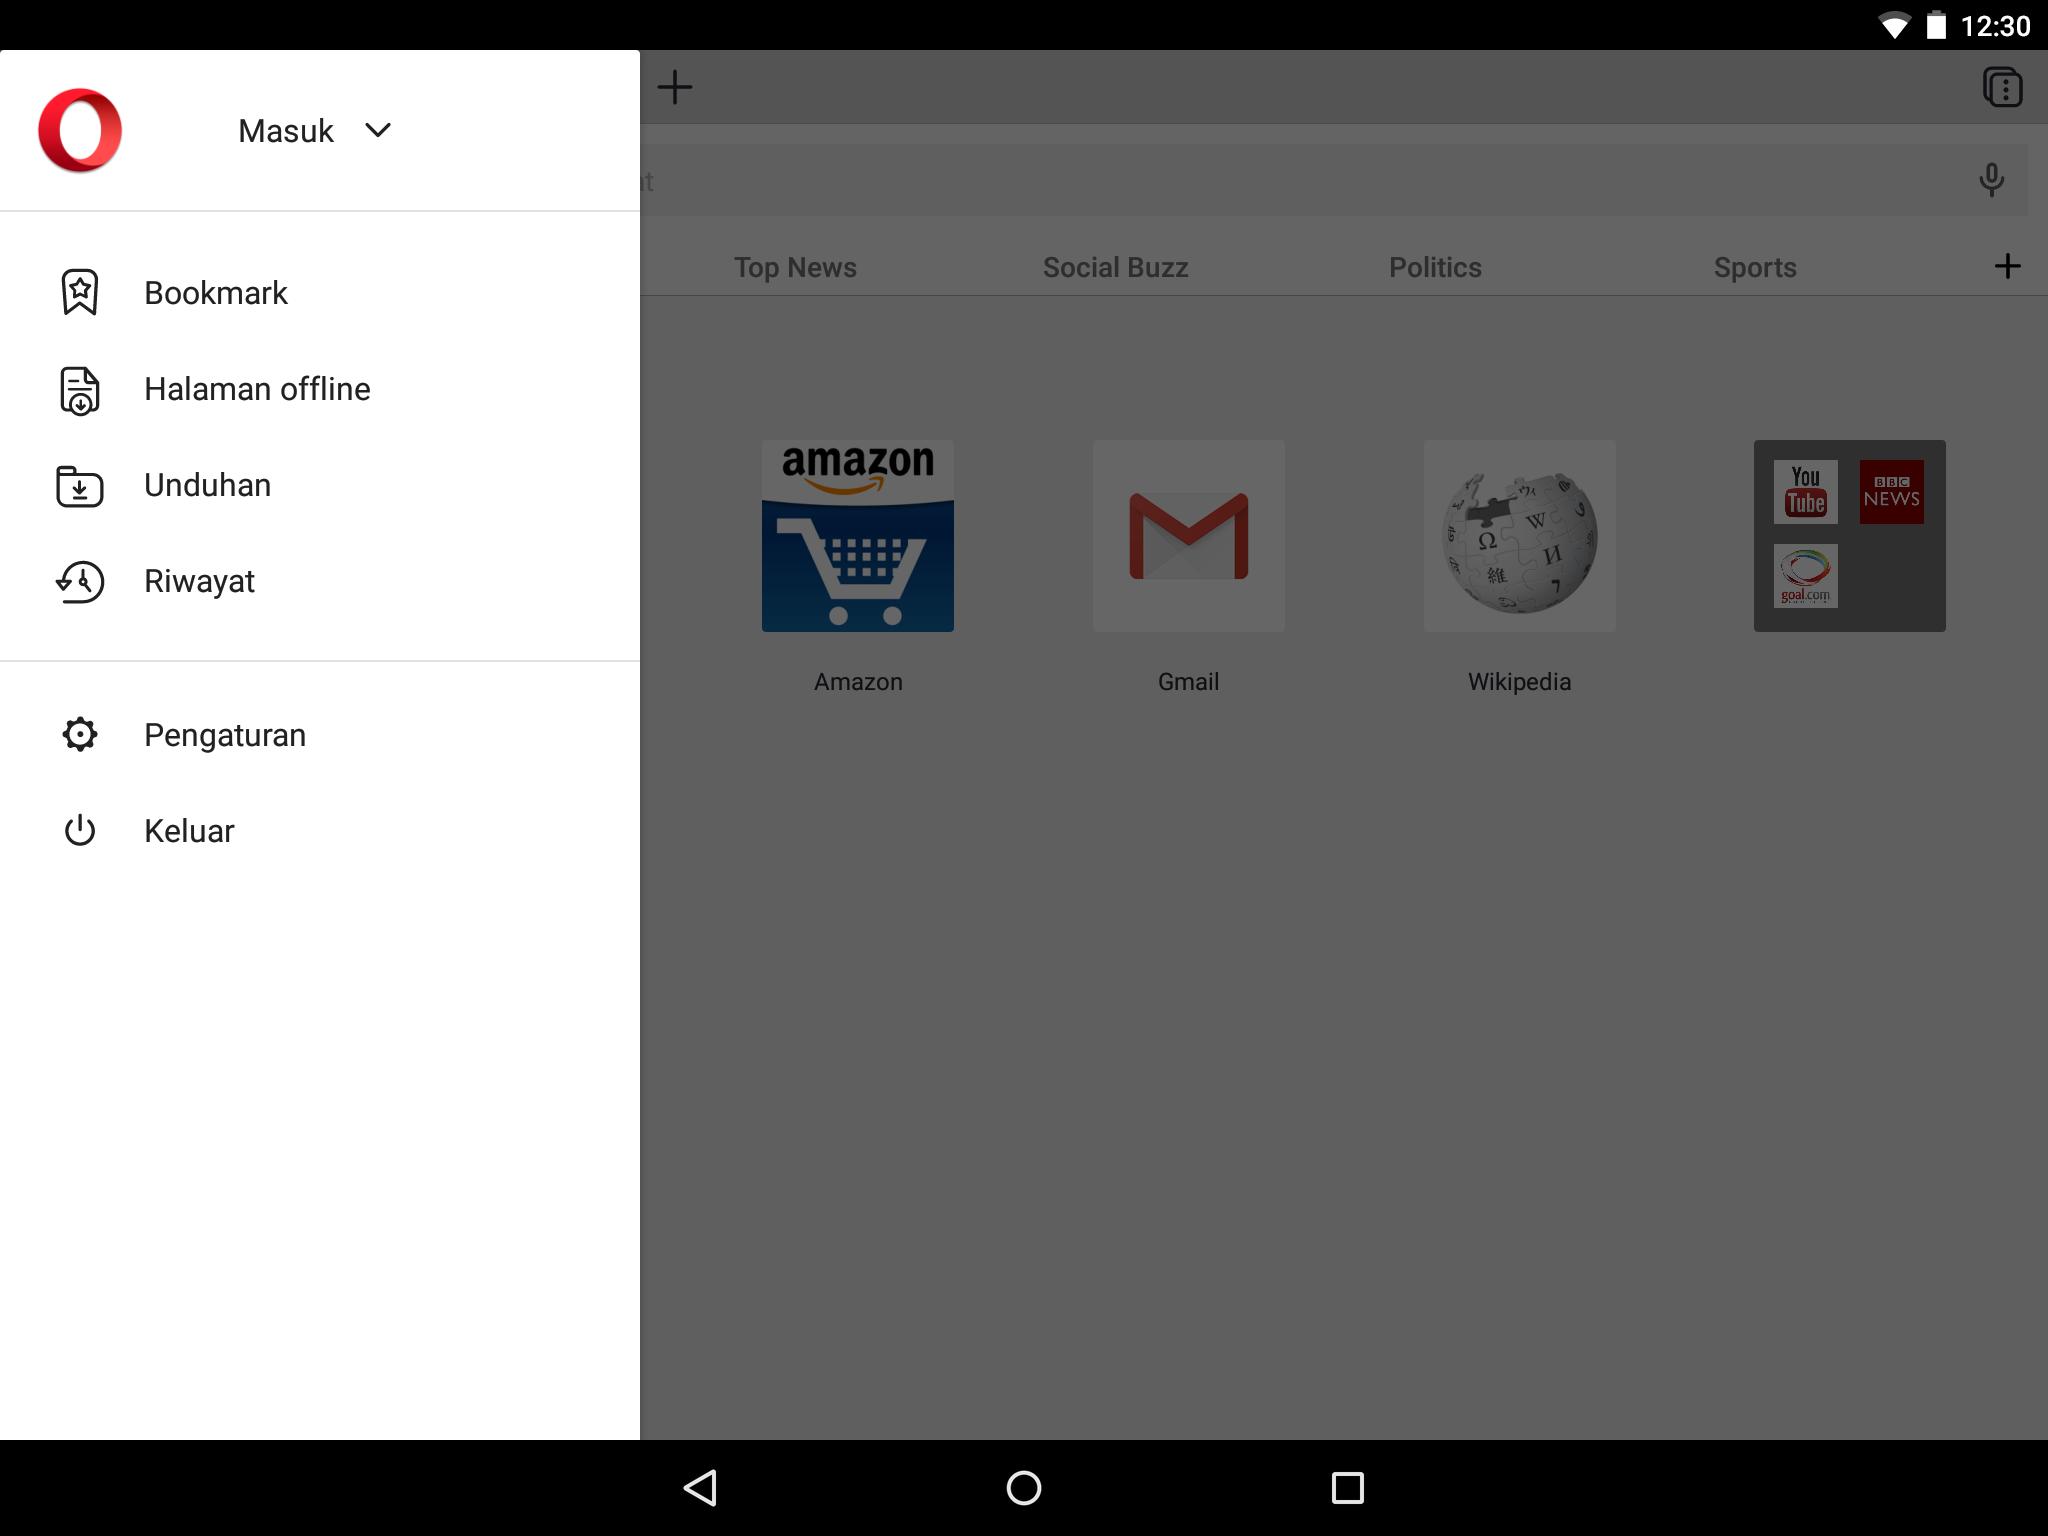Open the BBC News icon in folder

(x=1892, y=492)
